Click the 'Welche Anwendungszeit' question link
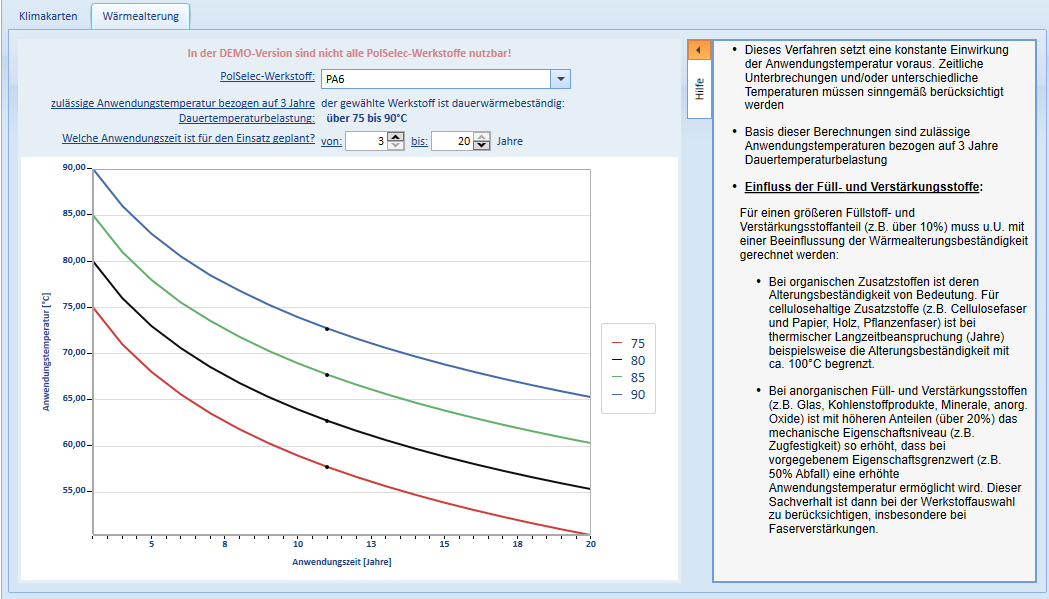This screenshot has width=1049, height=599. [189, 139]
